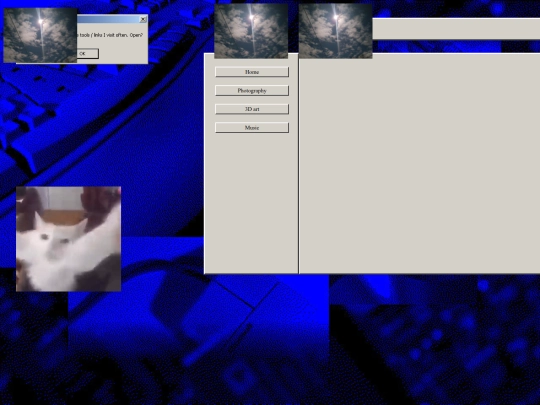Click the white cat image

click(69, 239)
